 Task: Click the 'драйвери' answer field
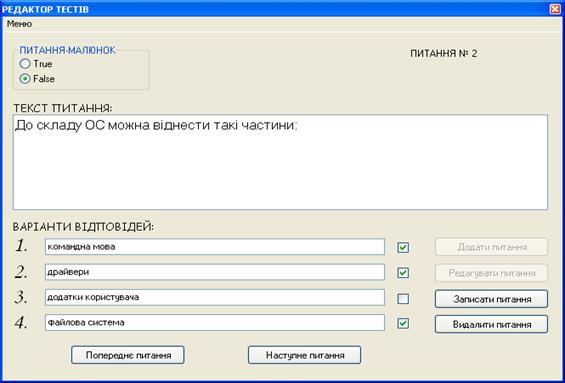[215, 272]
